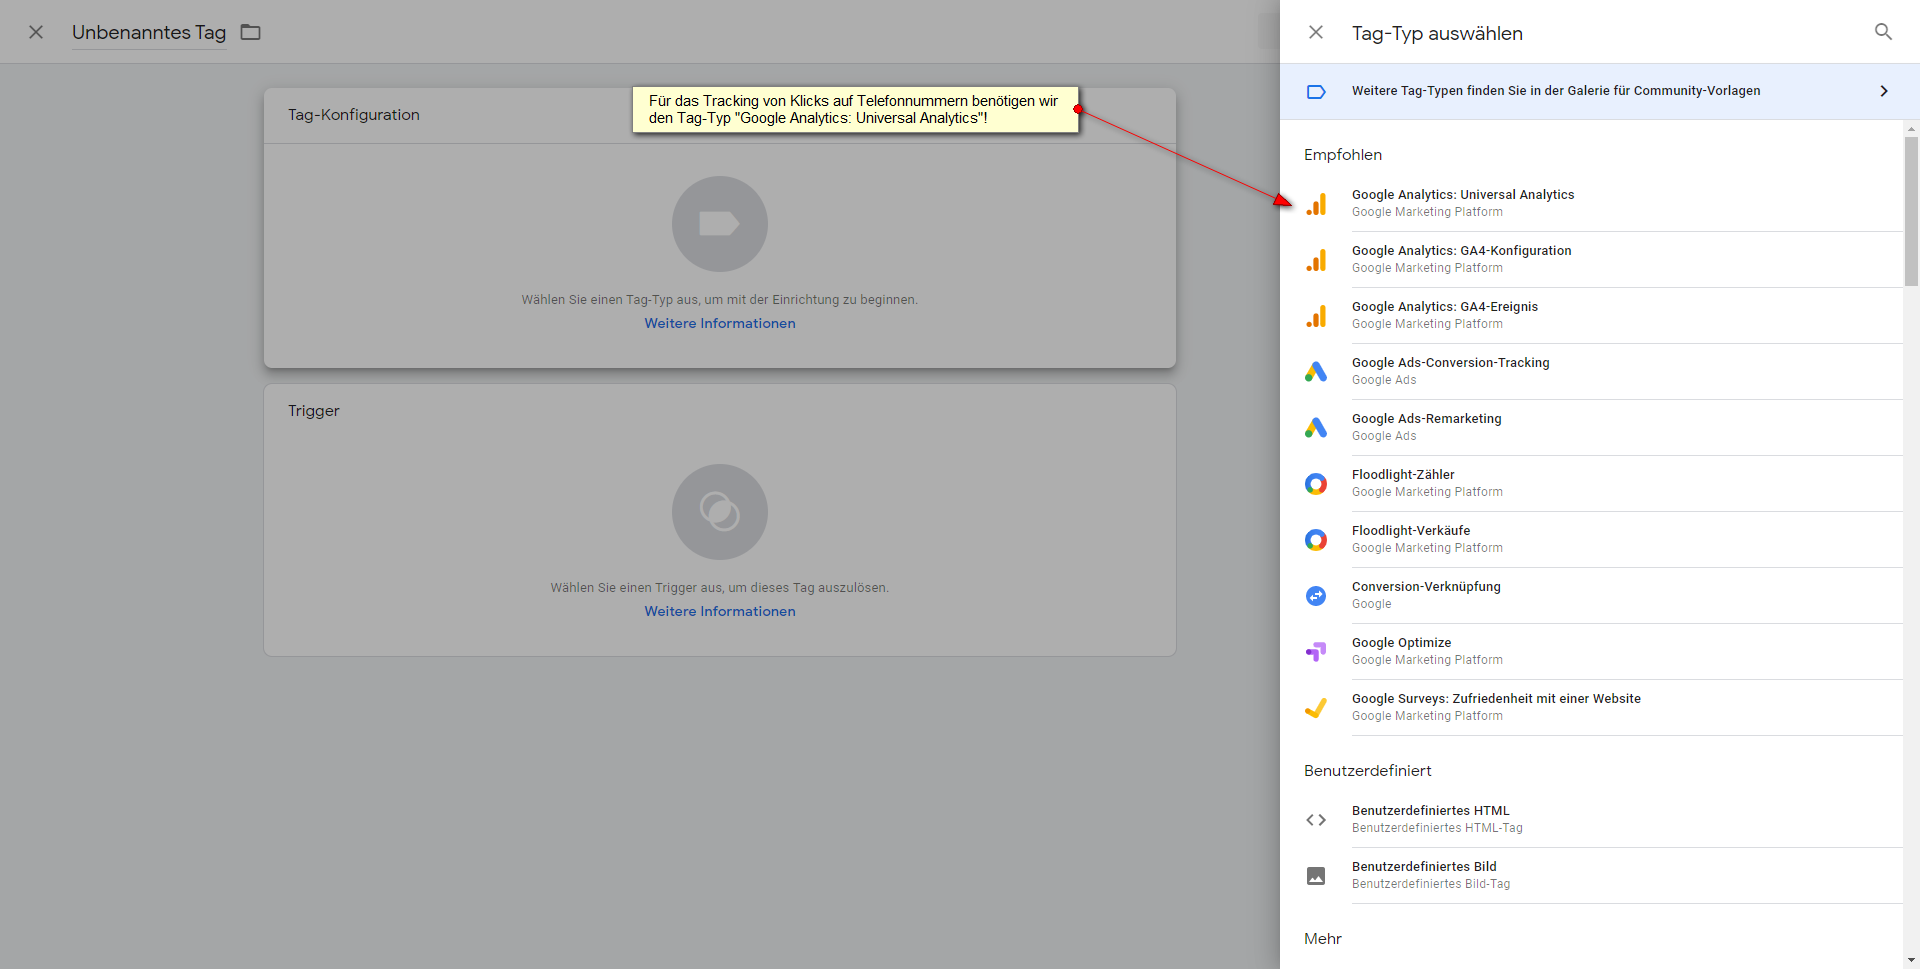
Task: Click the tag outline icon in the gallery banner
Action: point(1316,91)
